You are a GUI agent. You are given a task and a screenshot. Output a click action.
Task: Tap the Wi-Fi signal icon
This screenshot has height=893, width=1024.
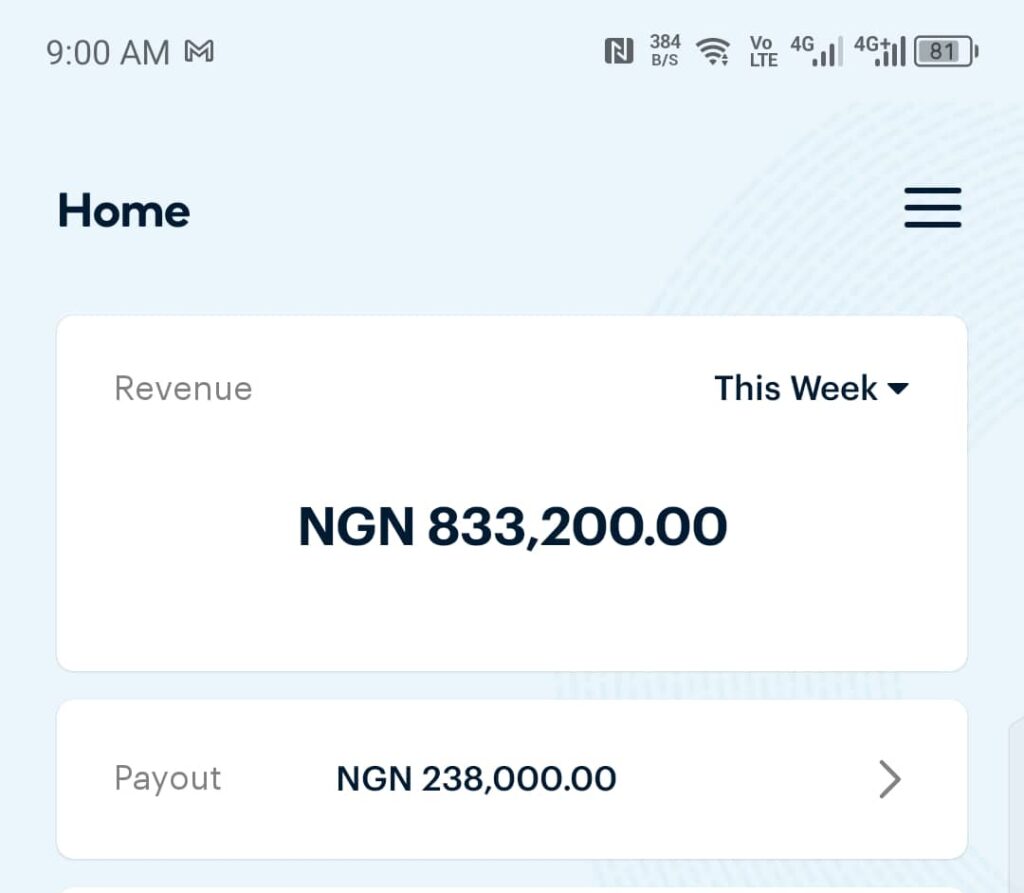click(713, 51)
